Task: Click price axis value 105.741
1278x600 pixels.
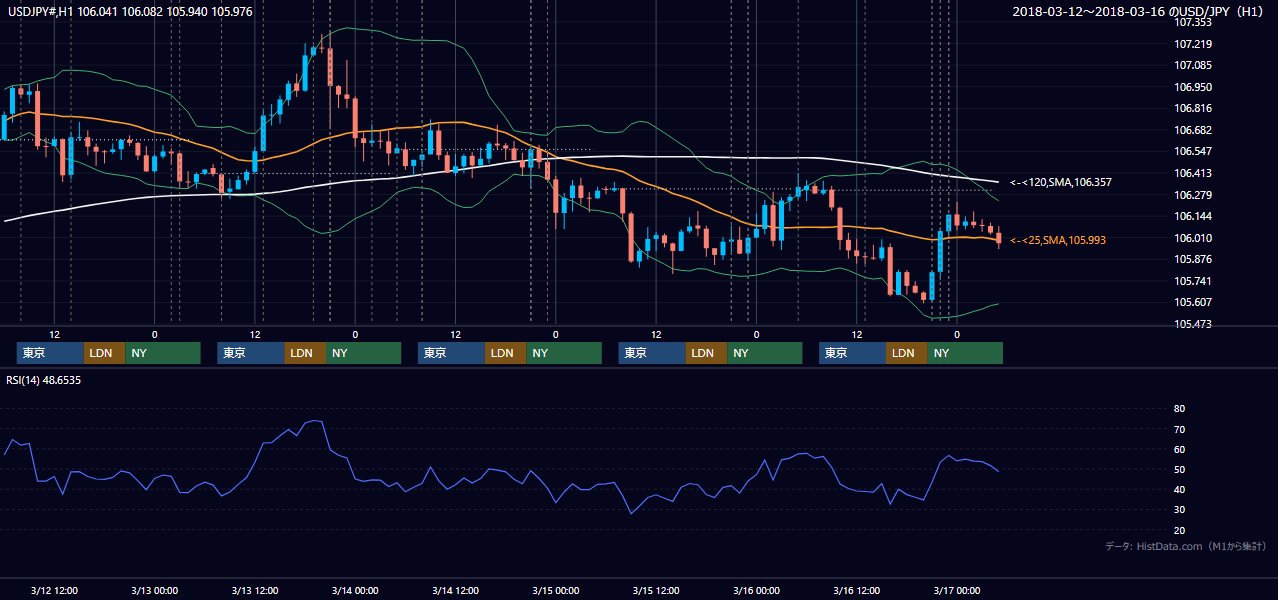Action: (1193, 281)
